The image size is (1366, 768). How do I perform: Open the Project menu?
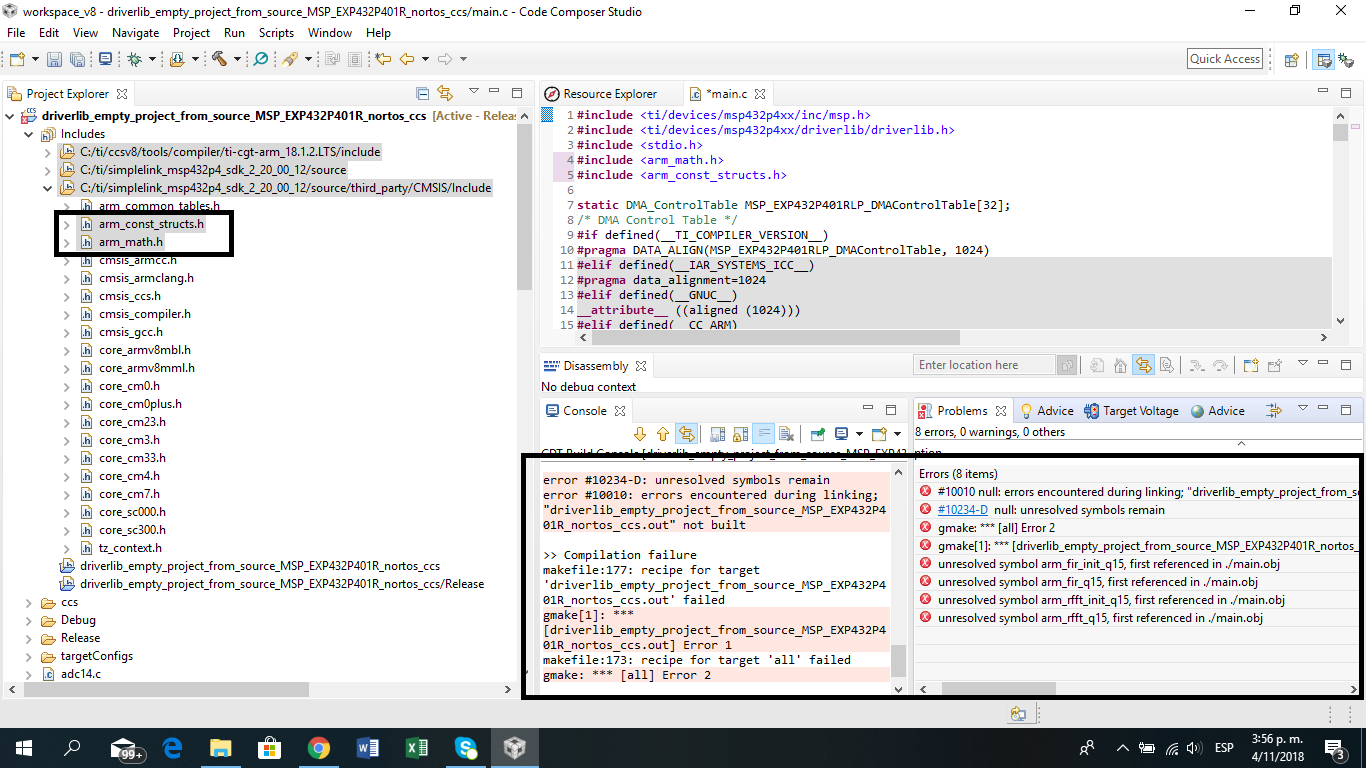[191, 33]
